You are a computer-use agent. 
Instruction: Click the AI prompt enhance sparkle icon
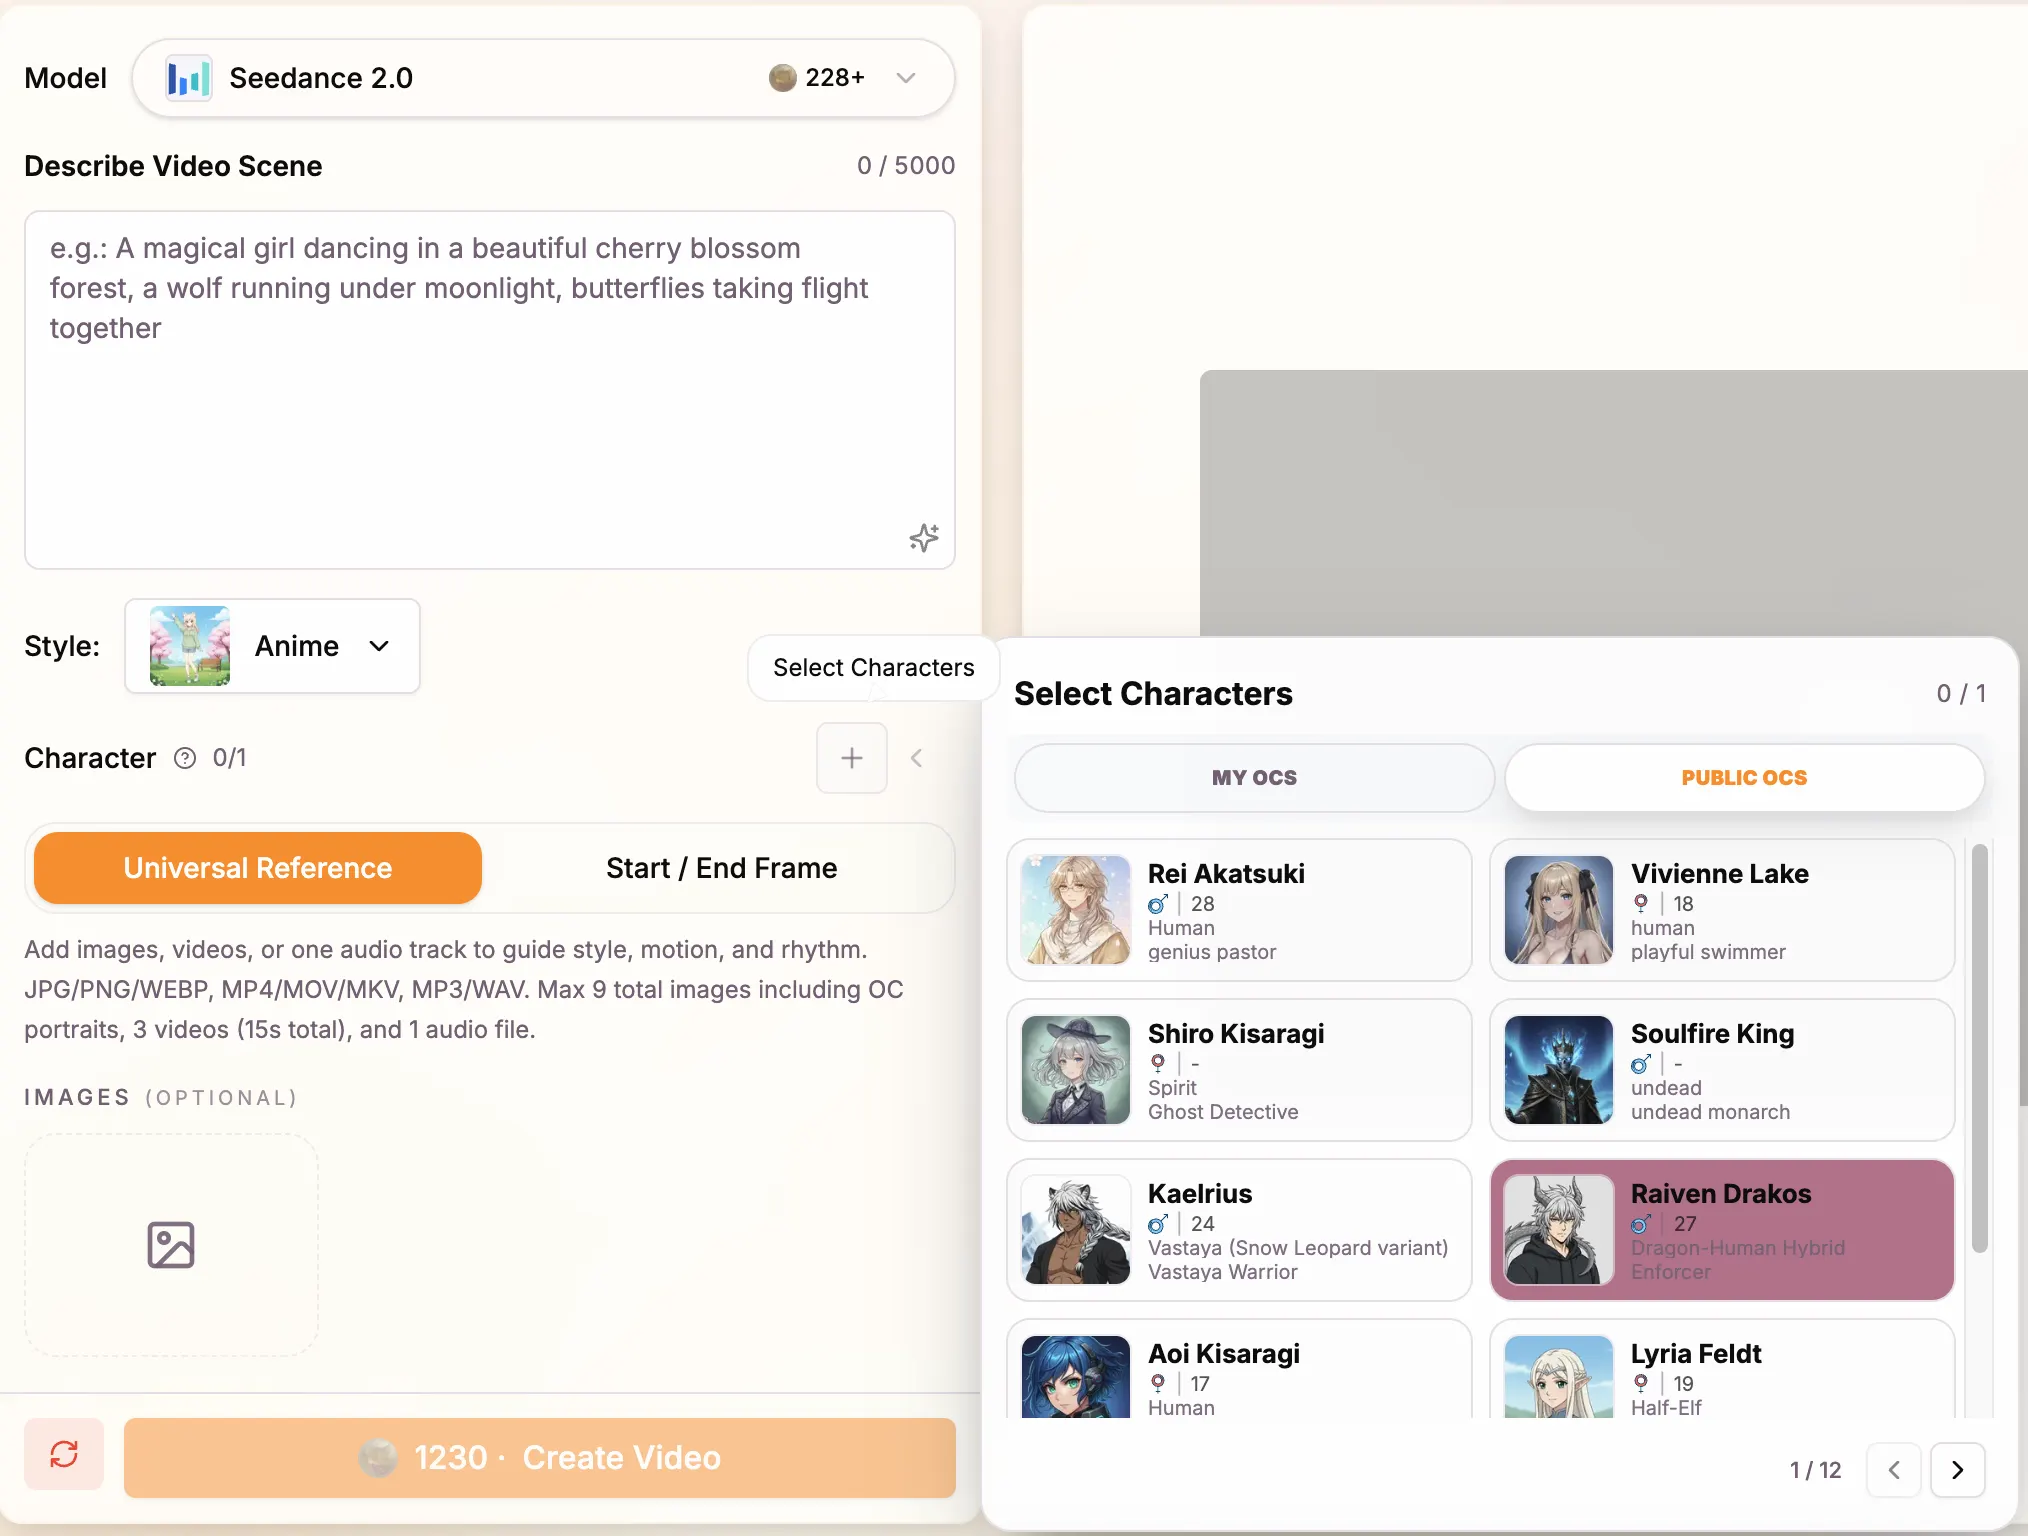[923, 538]
